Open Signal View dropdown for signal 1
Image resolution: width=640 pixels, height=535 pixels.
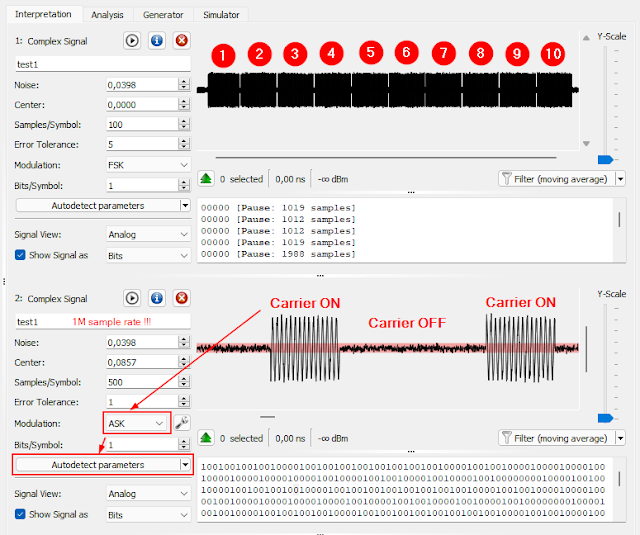148,234
